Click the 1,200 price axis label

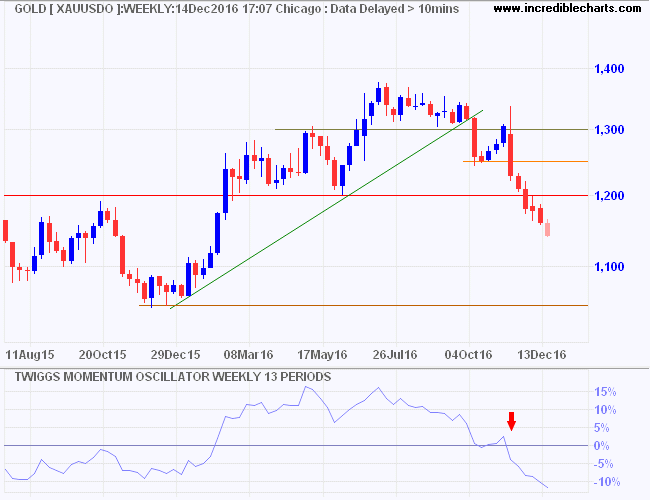609,196
